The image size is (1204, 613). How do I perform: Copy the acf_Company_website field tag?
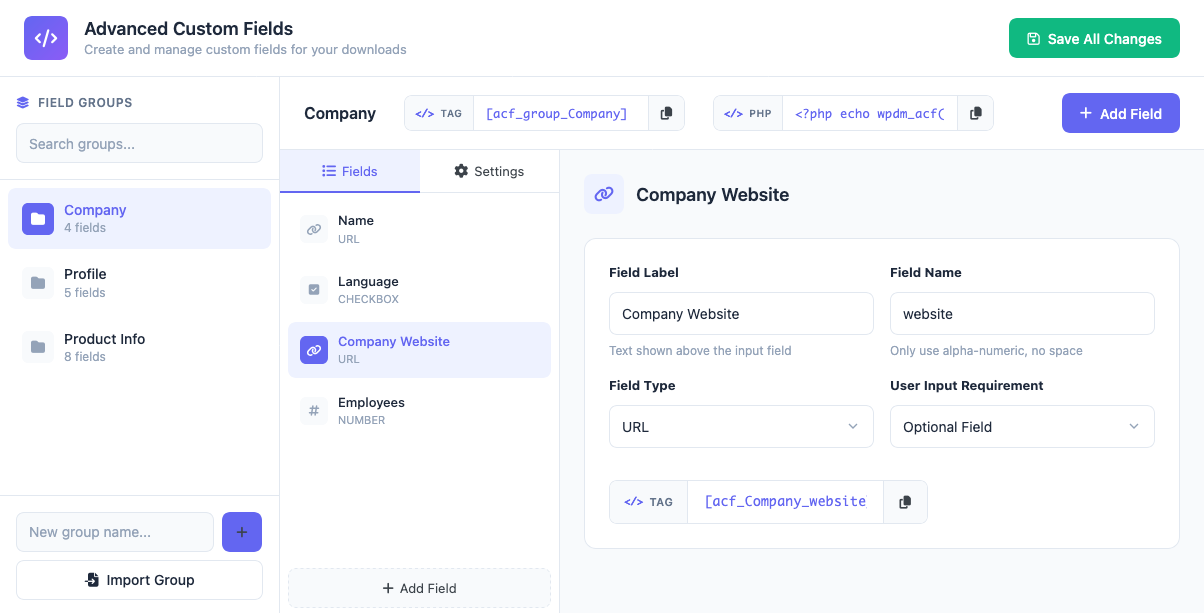point(905,501)
